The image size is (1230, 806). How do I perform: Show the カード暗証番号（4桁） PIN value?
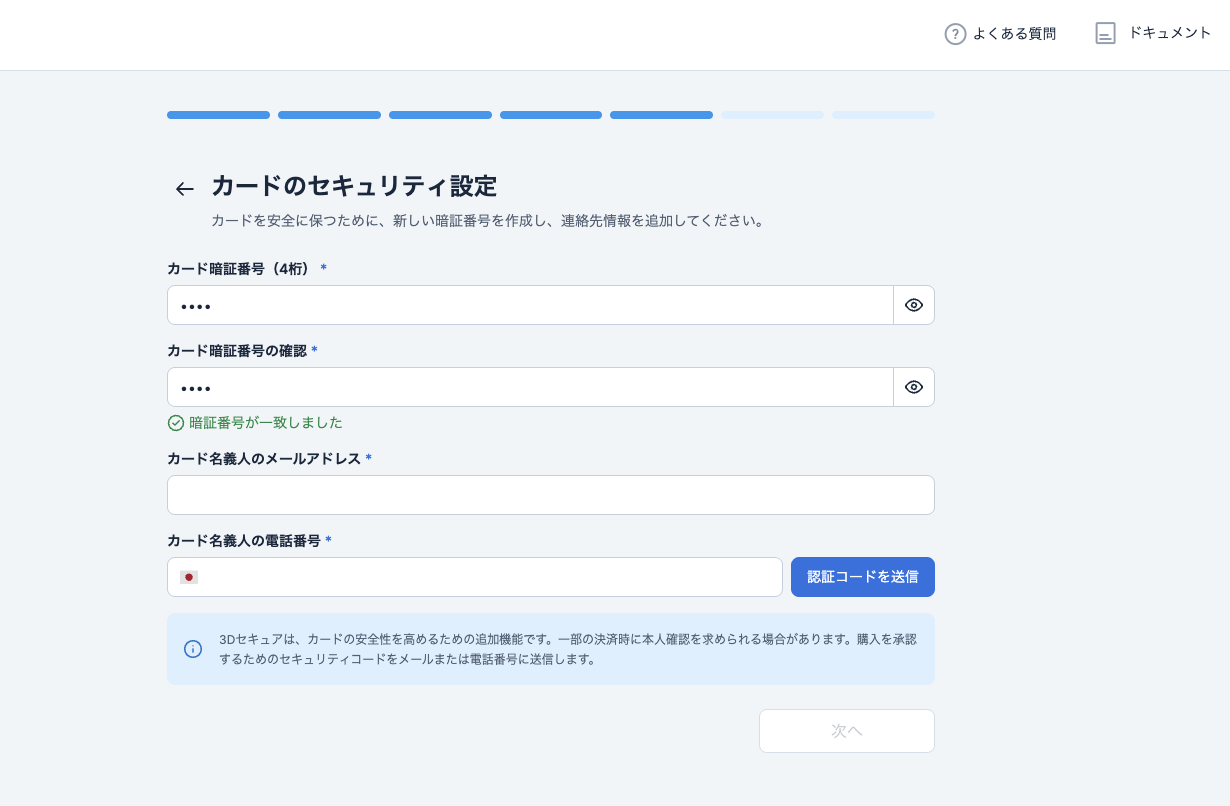(x=914, y=305)
